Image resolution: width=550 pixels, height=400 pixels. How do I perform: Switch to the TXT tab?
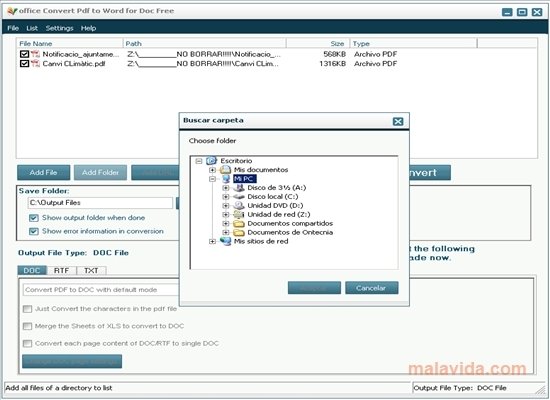click(x=91, y=271)
